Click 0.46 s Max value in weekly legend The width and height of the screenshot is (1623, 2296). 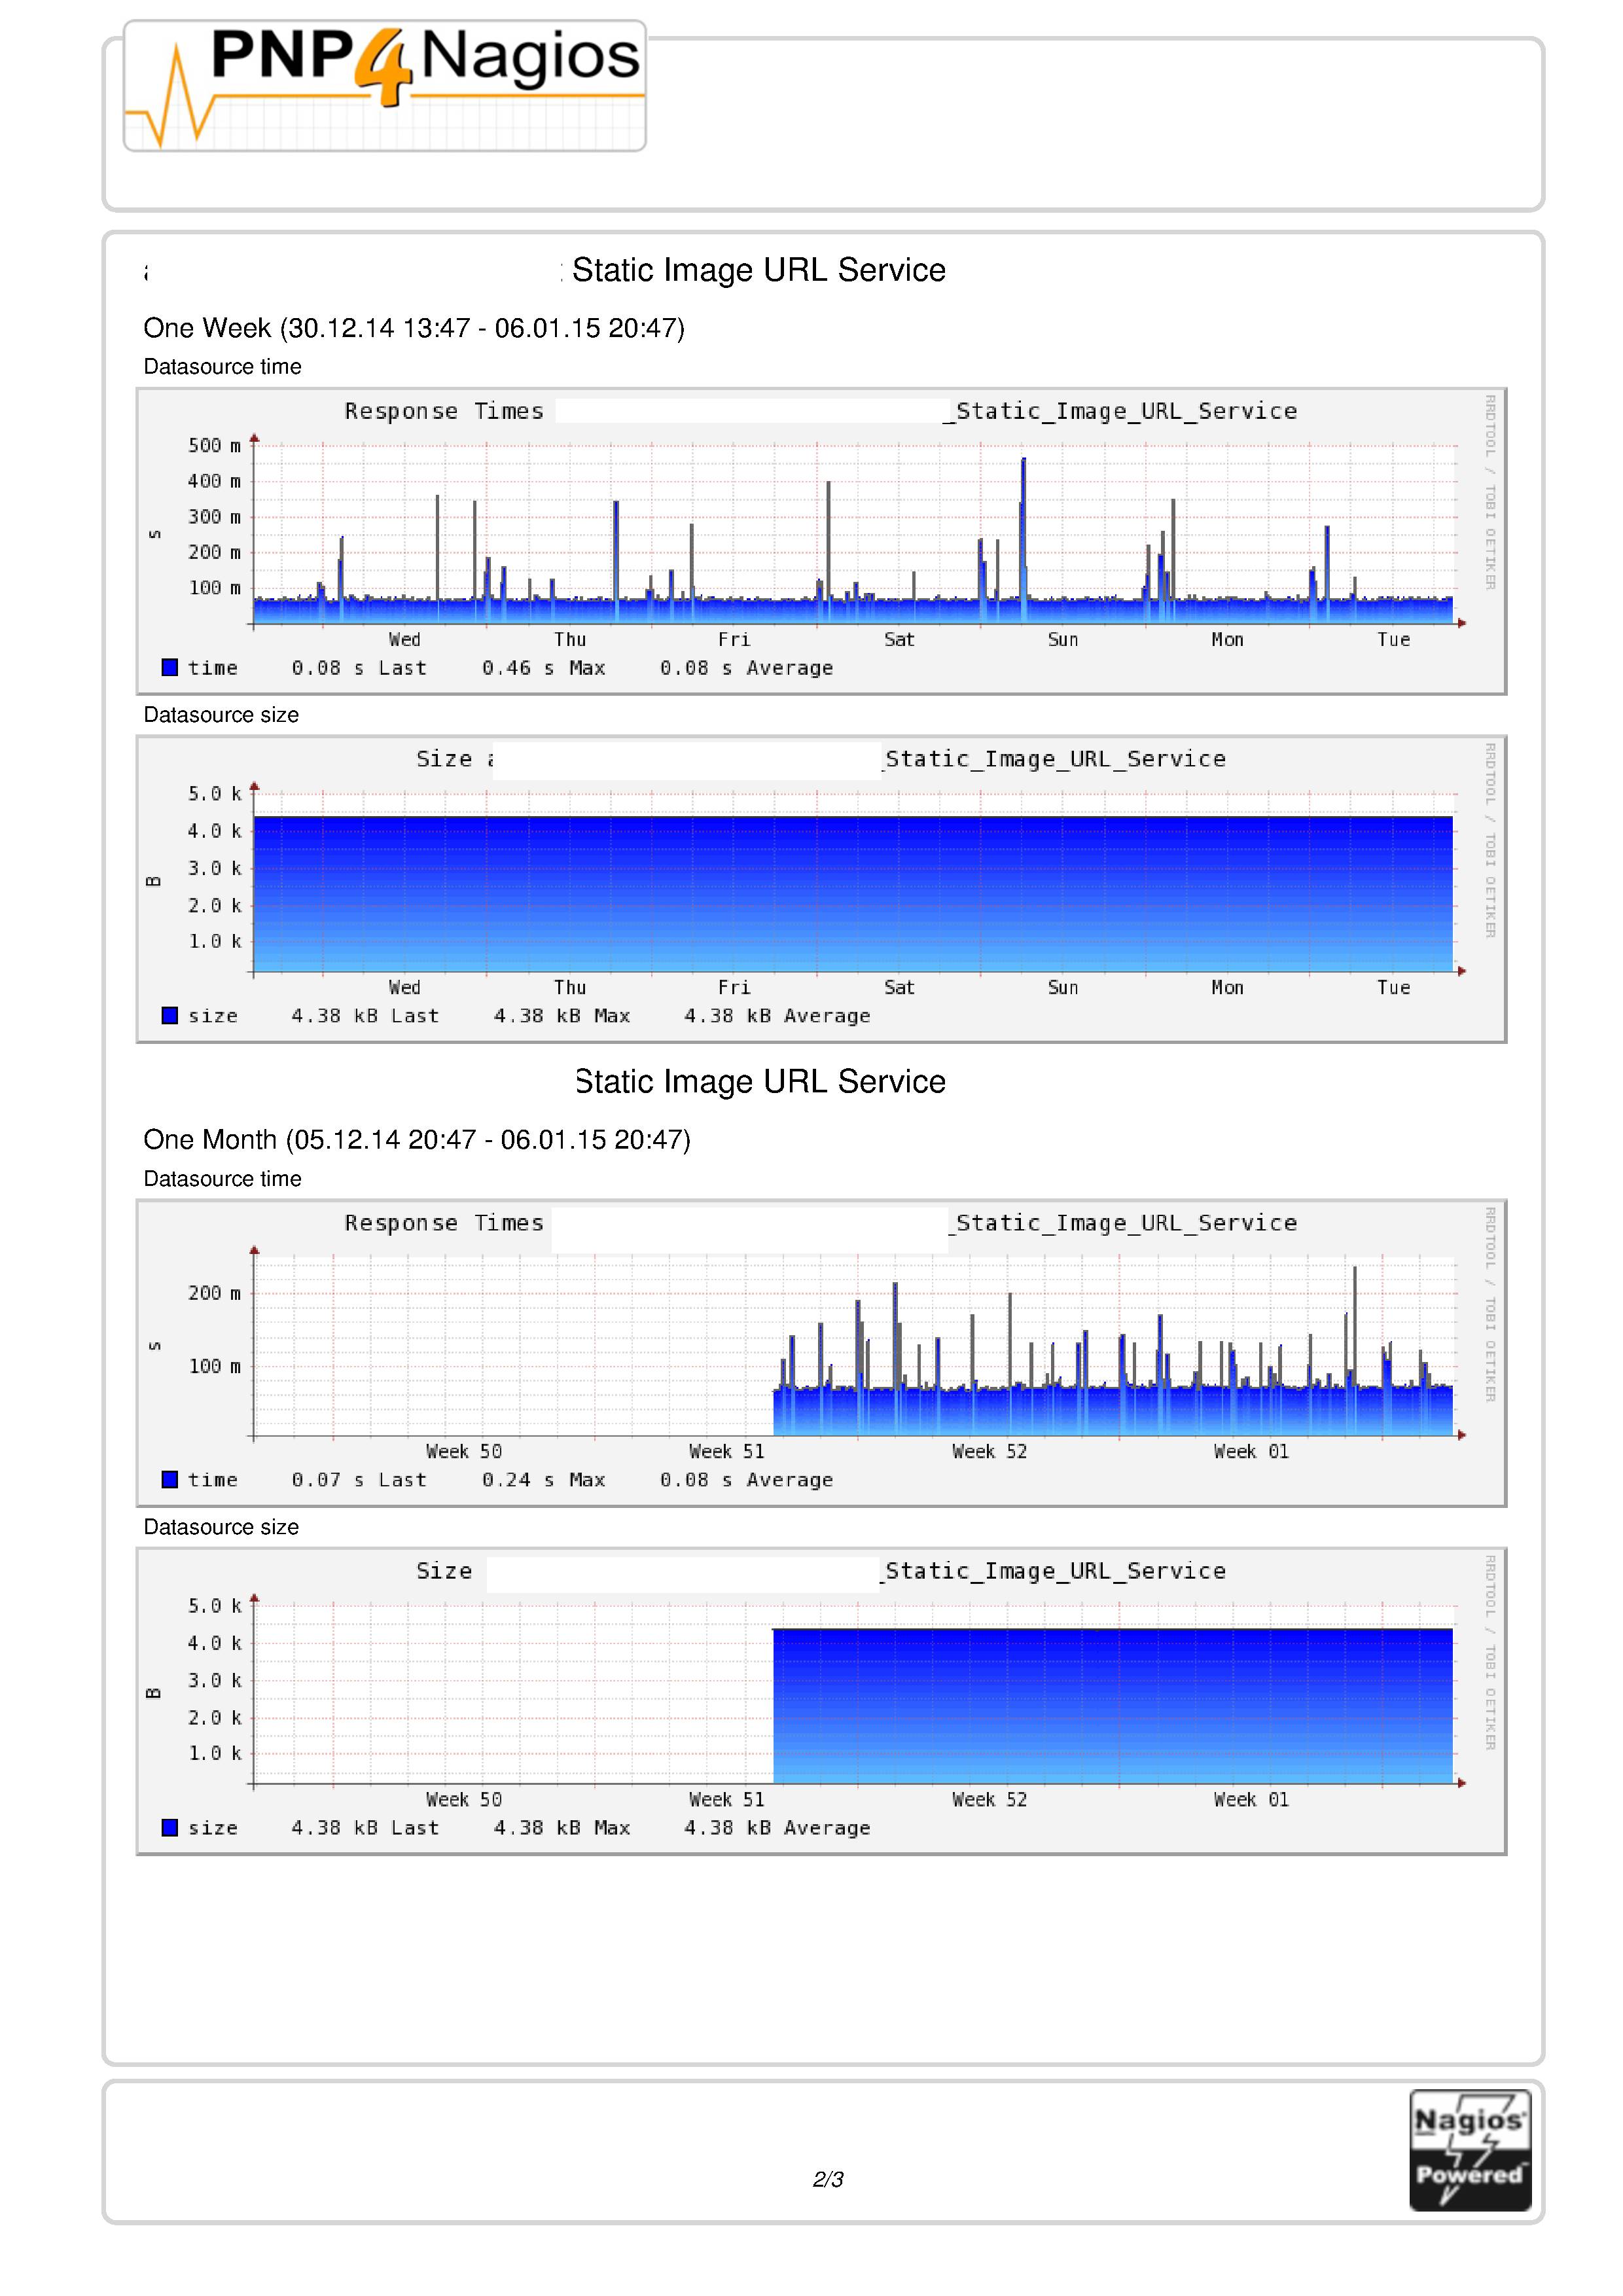pos(543,668)
